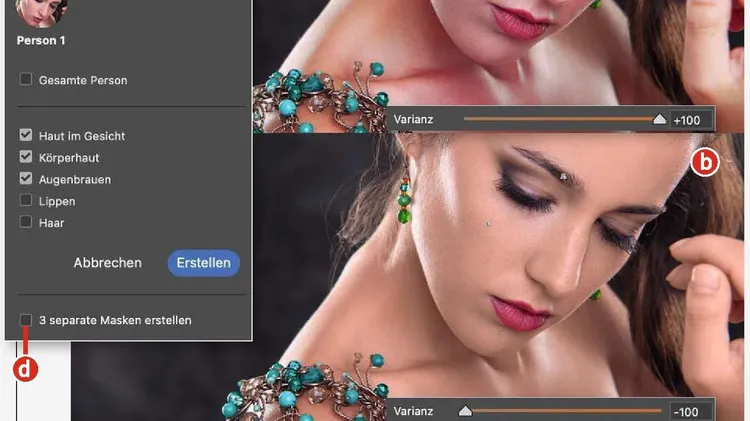
Task: Uncheck the Haut im Gesicht option
Action: pos(26,135)
